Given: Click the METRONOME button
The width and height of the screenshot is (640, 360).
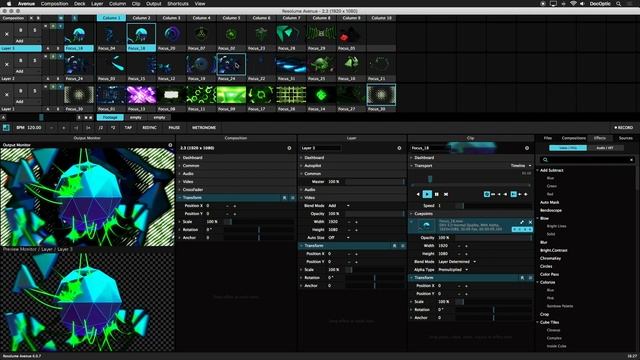Looking at the screenshot, I should (x=204, y=128).
